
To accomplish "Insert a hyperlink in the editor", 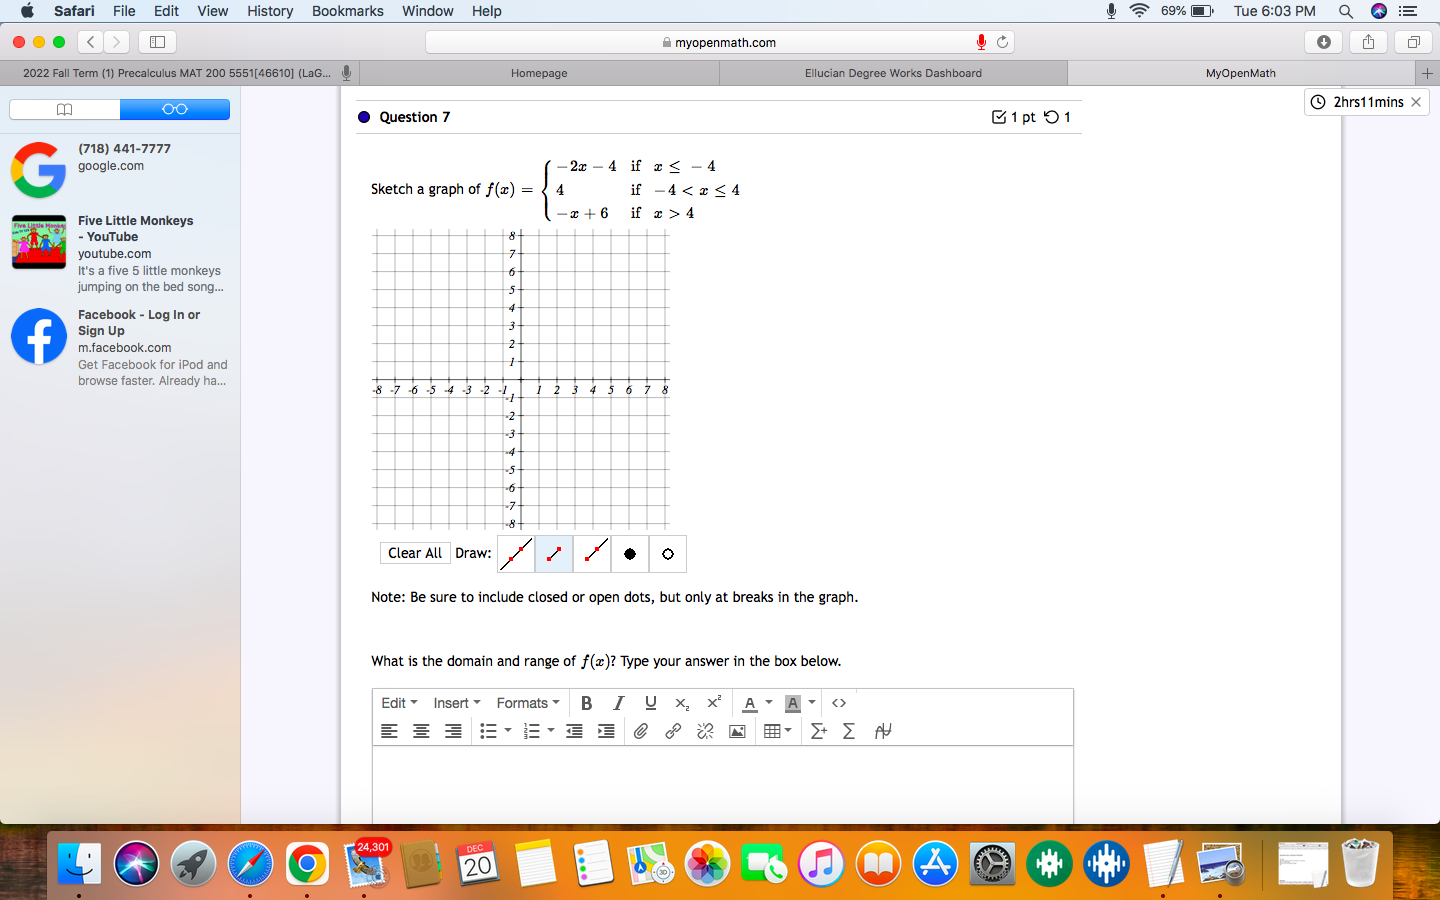I will [672, 731].
